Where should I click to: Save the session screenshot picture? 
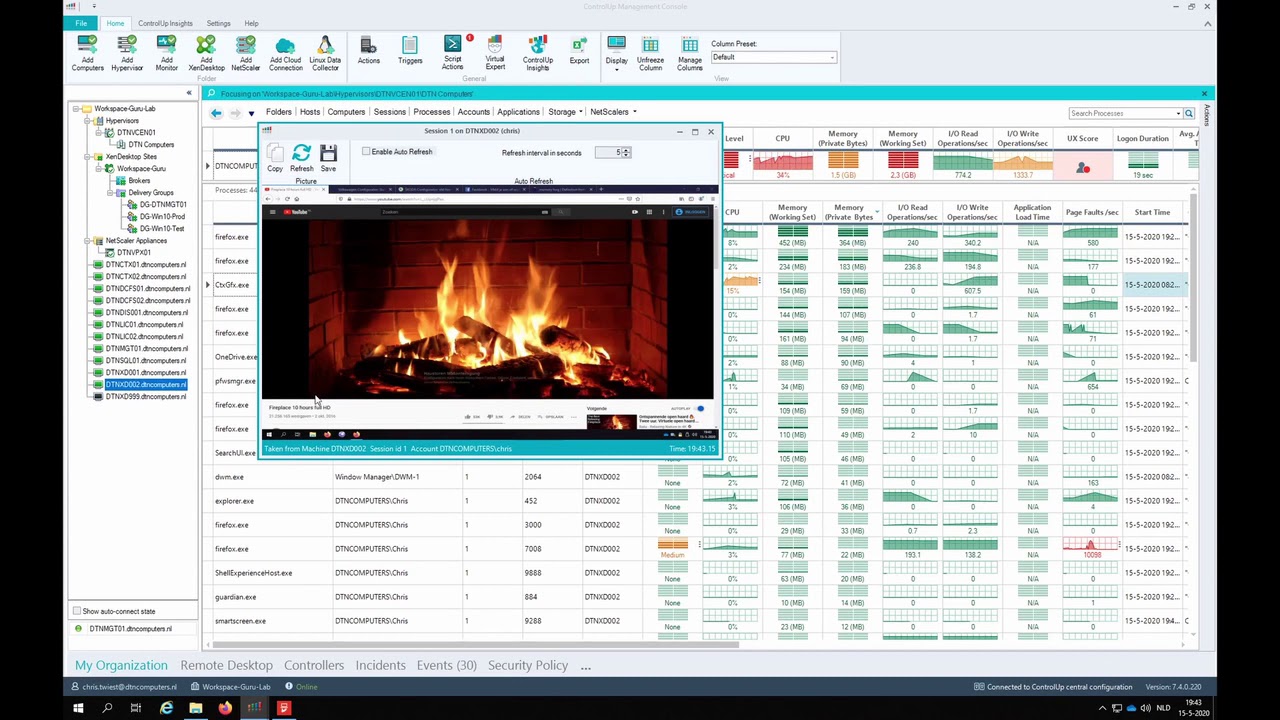pyautogui.click(x=328, y=158)
